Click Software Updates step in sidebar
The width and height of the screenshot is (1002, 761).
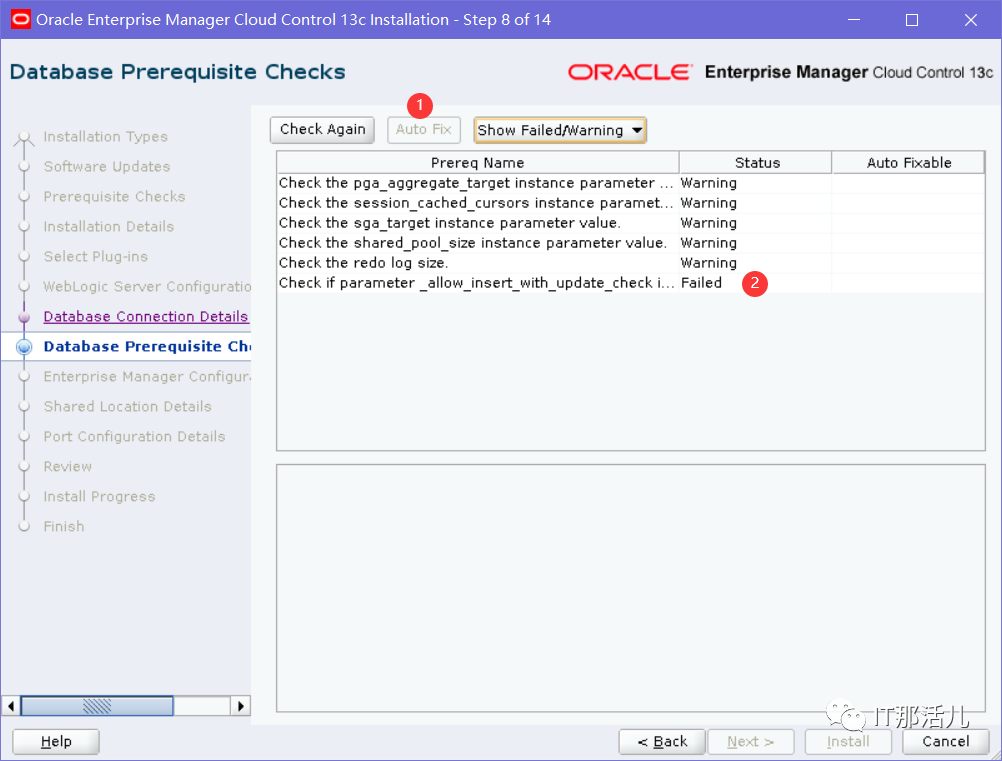point(107,167)
